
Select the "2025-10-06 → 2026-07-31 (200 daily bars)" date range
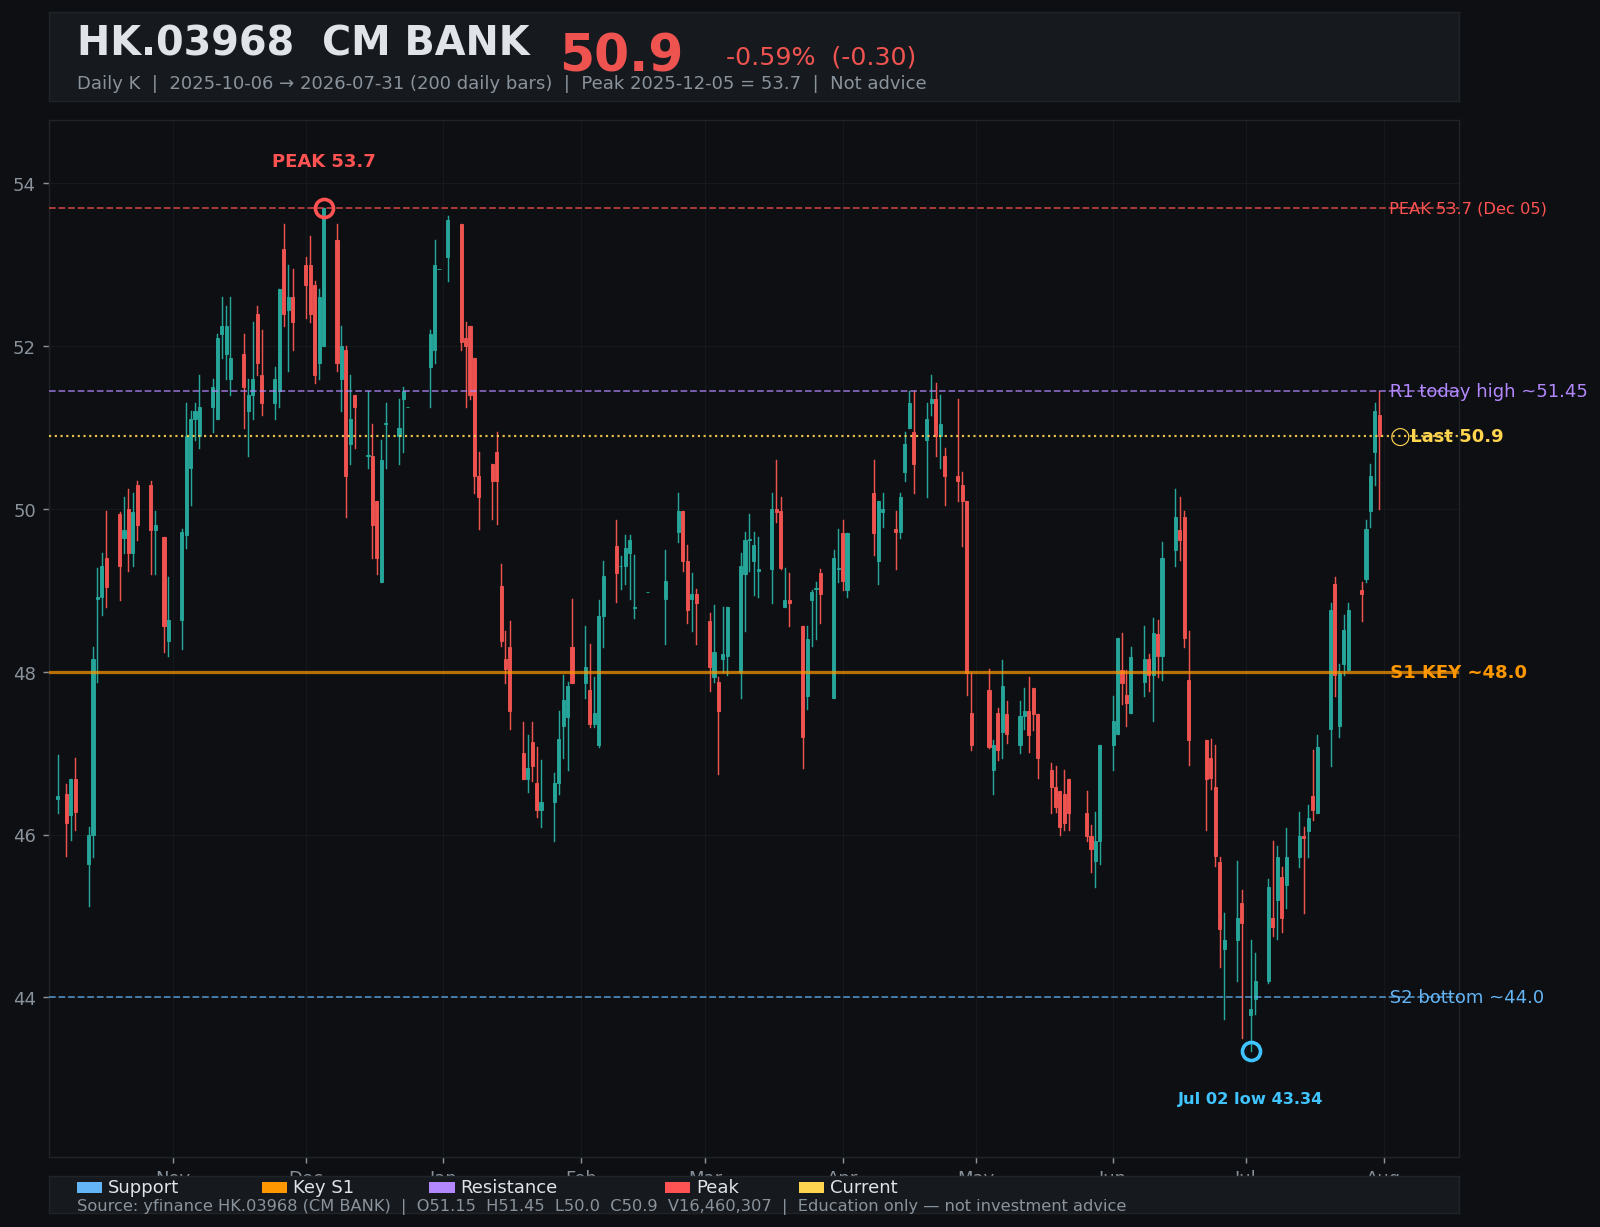point(360,83)
